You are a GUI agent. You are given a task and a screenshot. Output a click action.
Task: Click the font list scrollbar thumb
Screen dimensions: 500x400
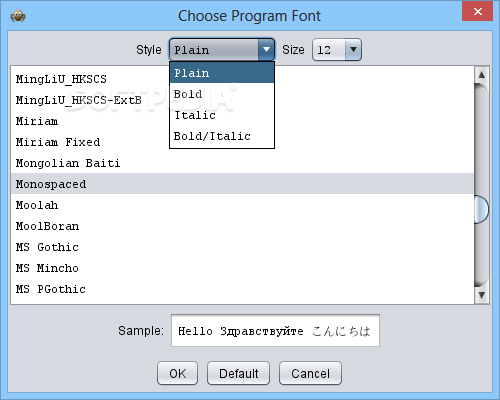[x=481, y=209]
